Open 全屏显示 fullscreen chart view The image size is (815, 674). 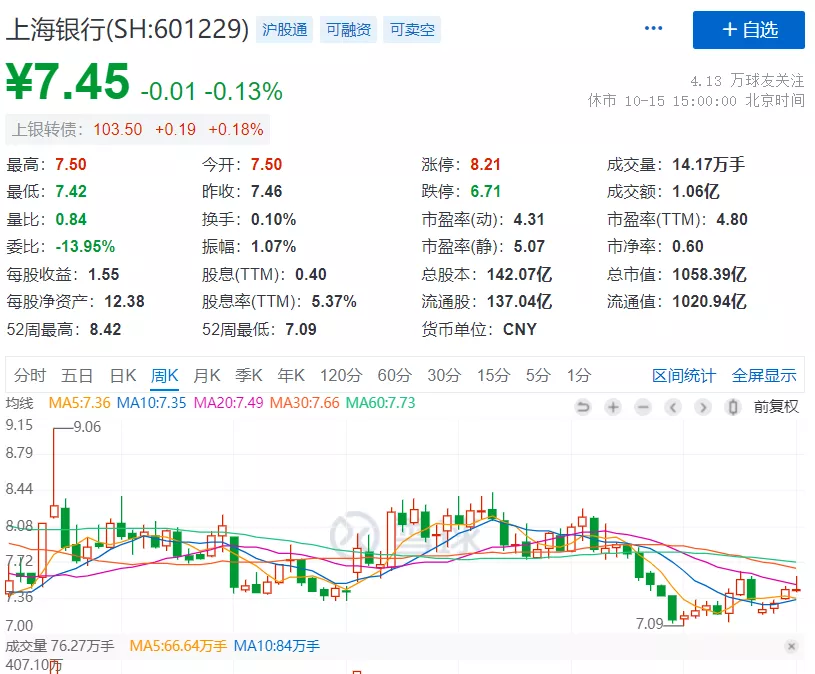764,375
